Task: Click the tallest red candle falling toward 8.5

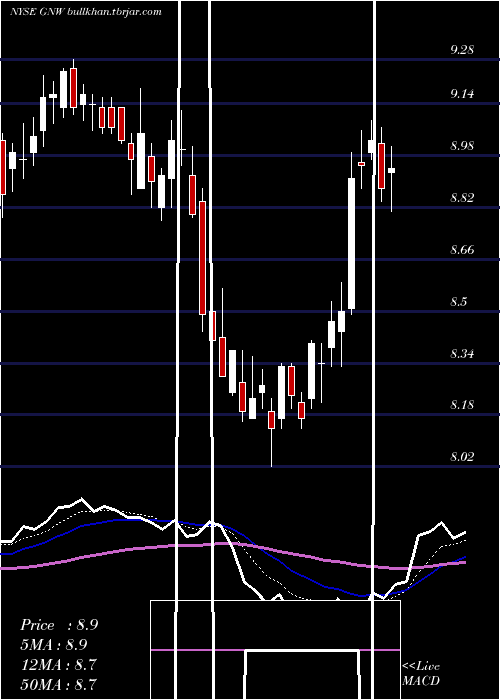Action: pos(202,258)
